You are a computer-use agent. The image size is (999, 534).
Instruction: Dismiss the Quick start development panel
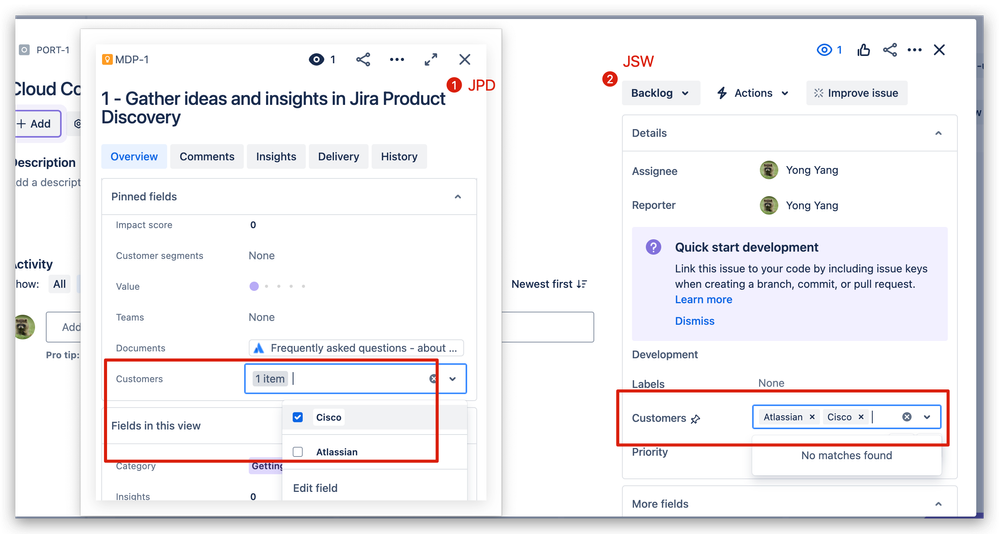tap(694, 321)
